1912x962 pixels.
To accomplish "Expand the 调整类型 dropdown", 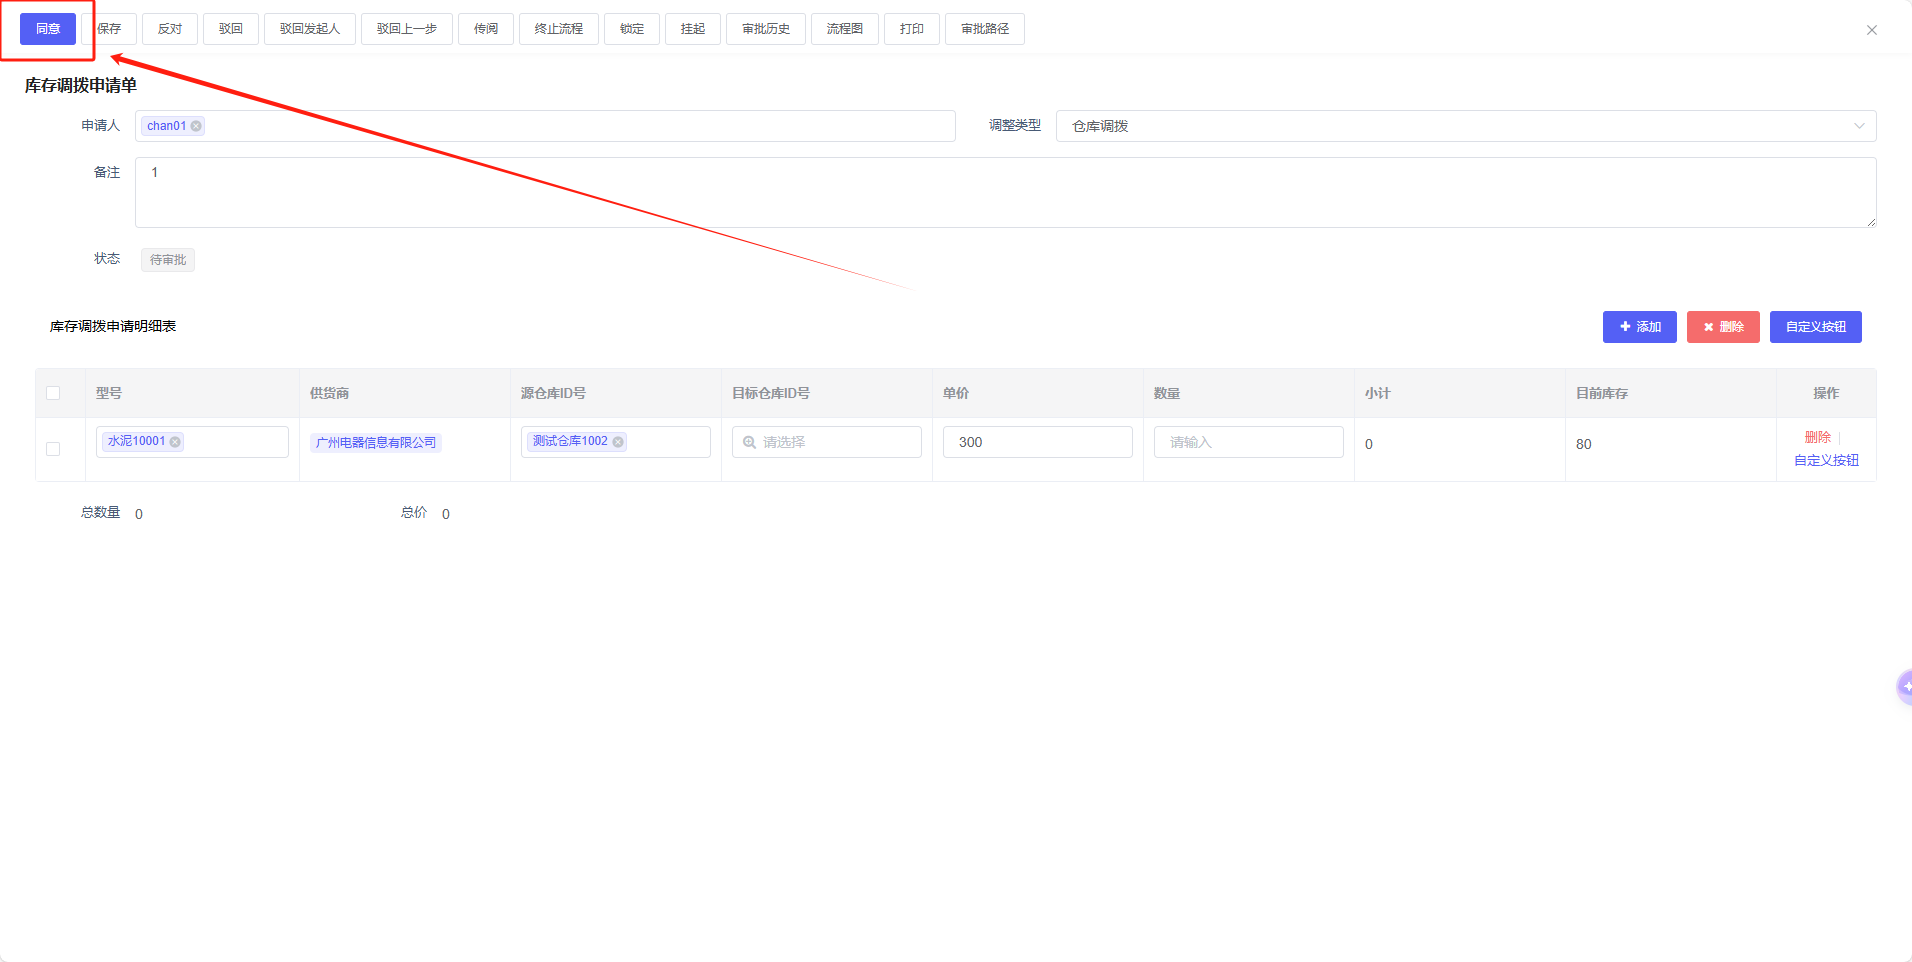I will tap(1465, 126).
